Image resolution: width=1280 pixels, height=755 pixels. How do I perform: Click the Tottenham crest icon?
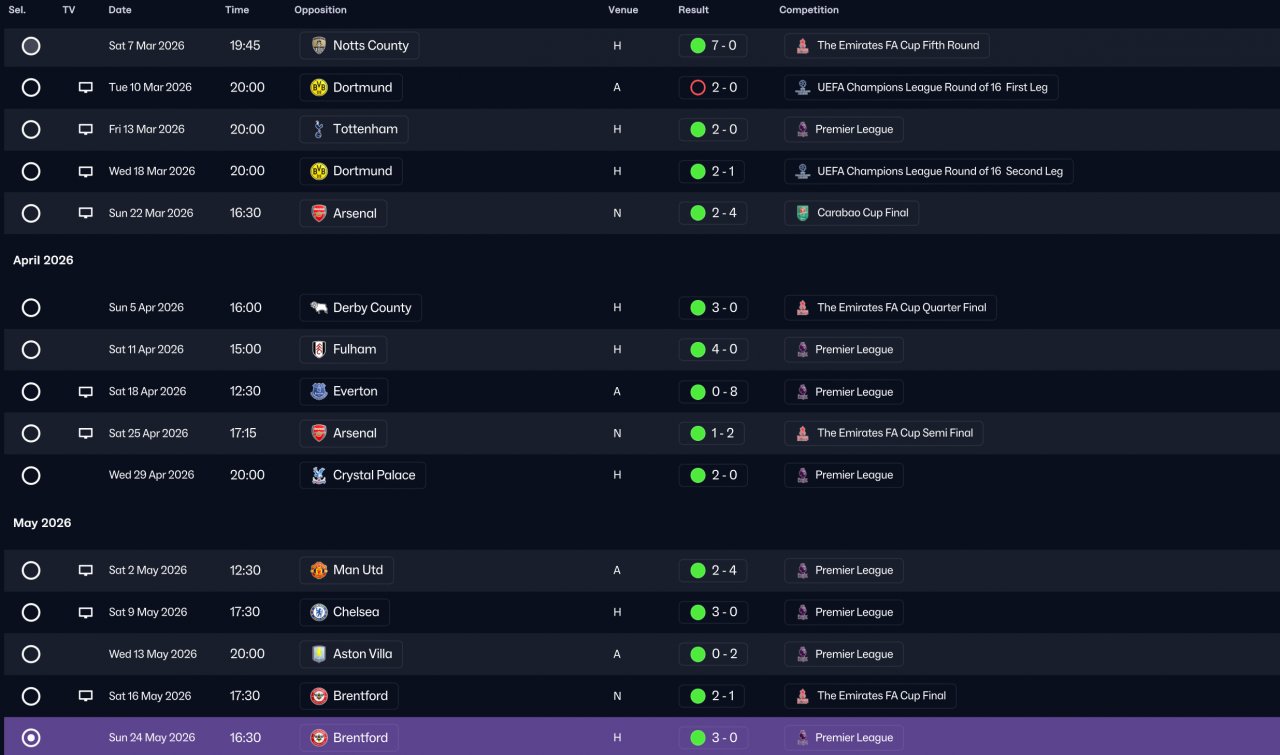pyautogui.click(x=319, y=129)
